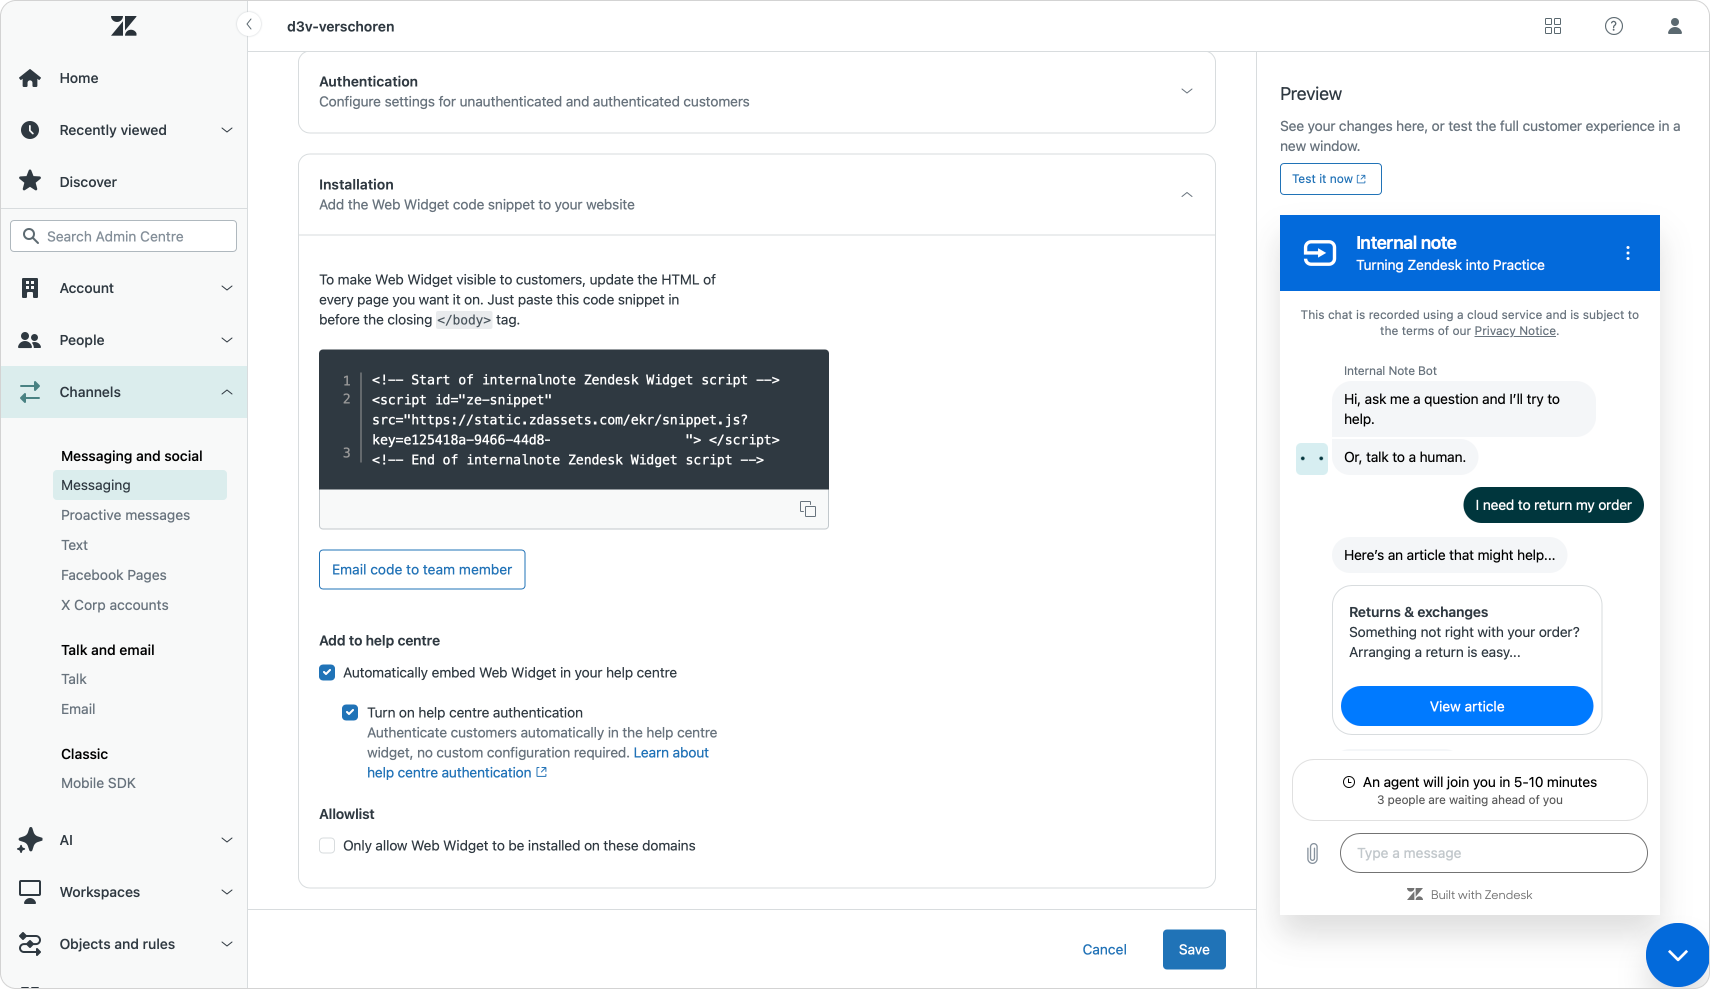Open the Talk channel page
This screenshot has height=989, width=1710.
pos(74,679)
